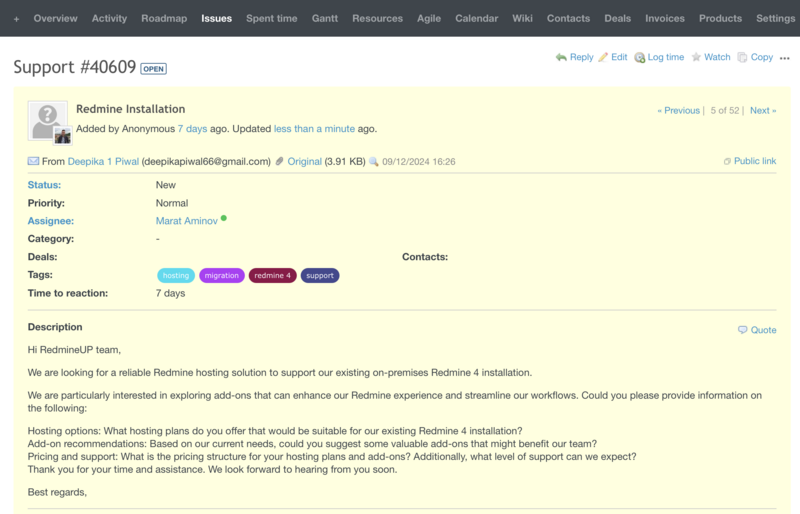Open the Spent time tab

271,18
